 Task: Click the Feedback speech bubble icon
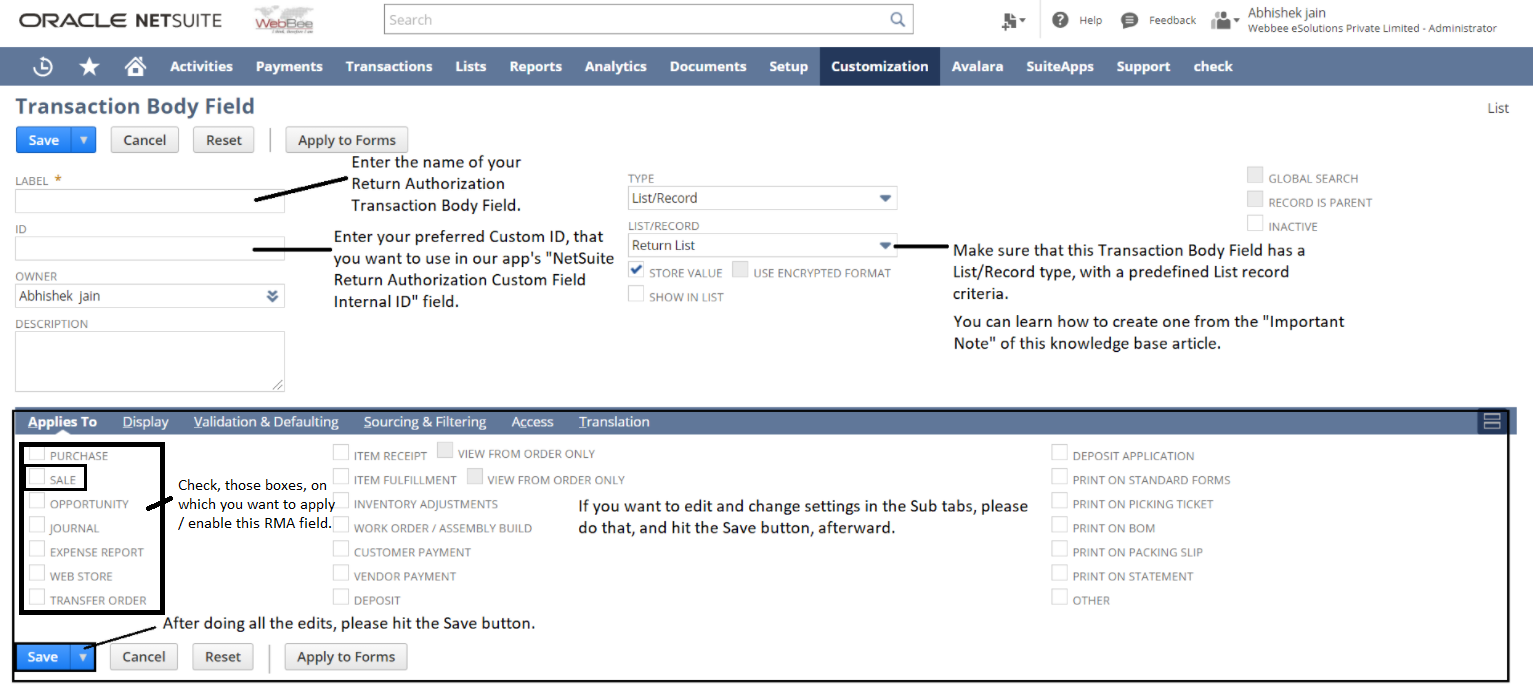click(x=1129, y=20)
